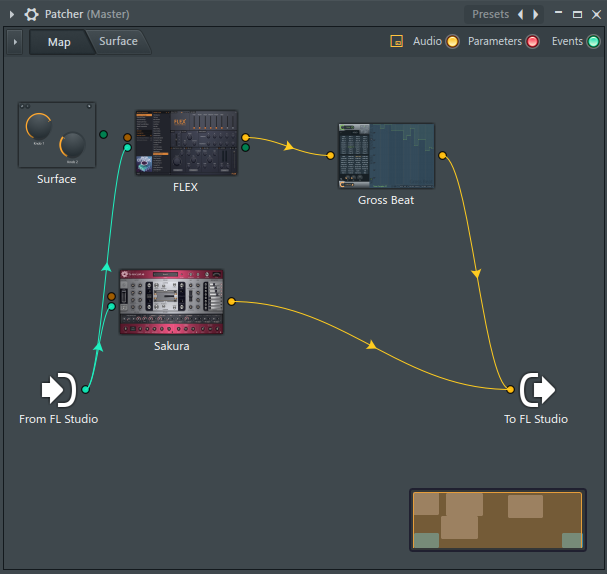Click the From FL Studio input icon
This screenshot has width=607, height=574.
tap(58, 389)
